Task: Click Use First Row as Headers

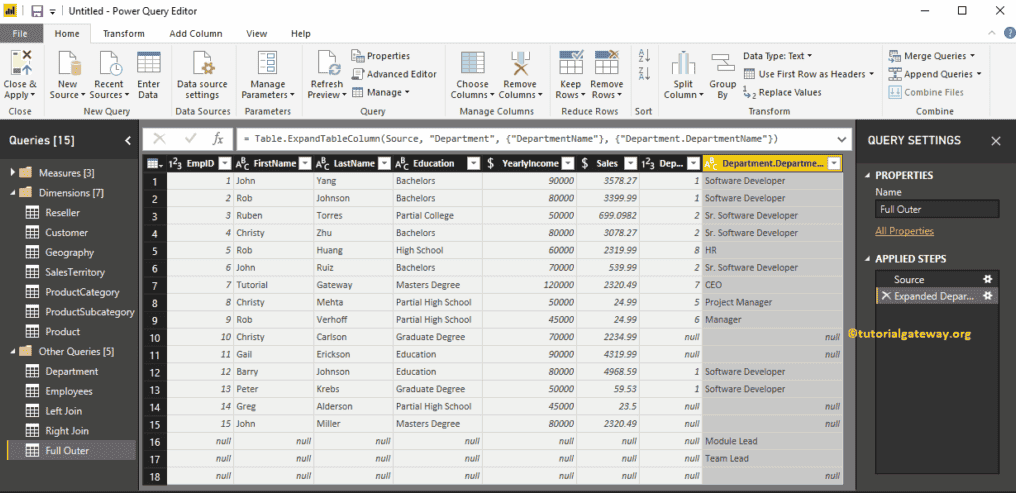Action: coord(809,74)
